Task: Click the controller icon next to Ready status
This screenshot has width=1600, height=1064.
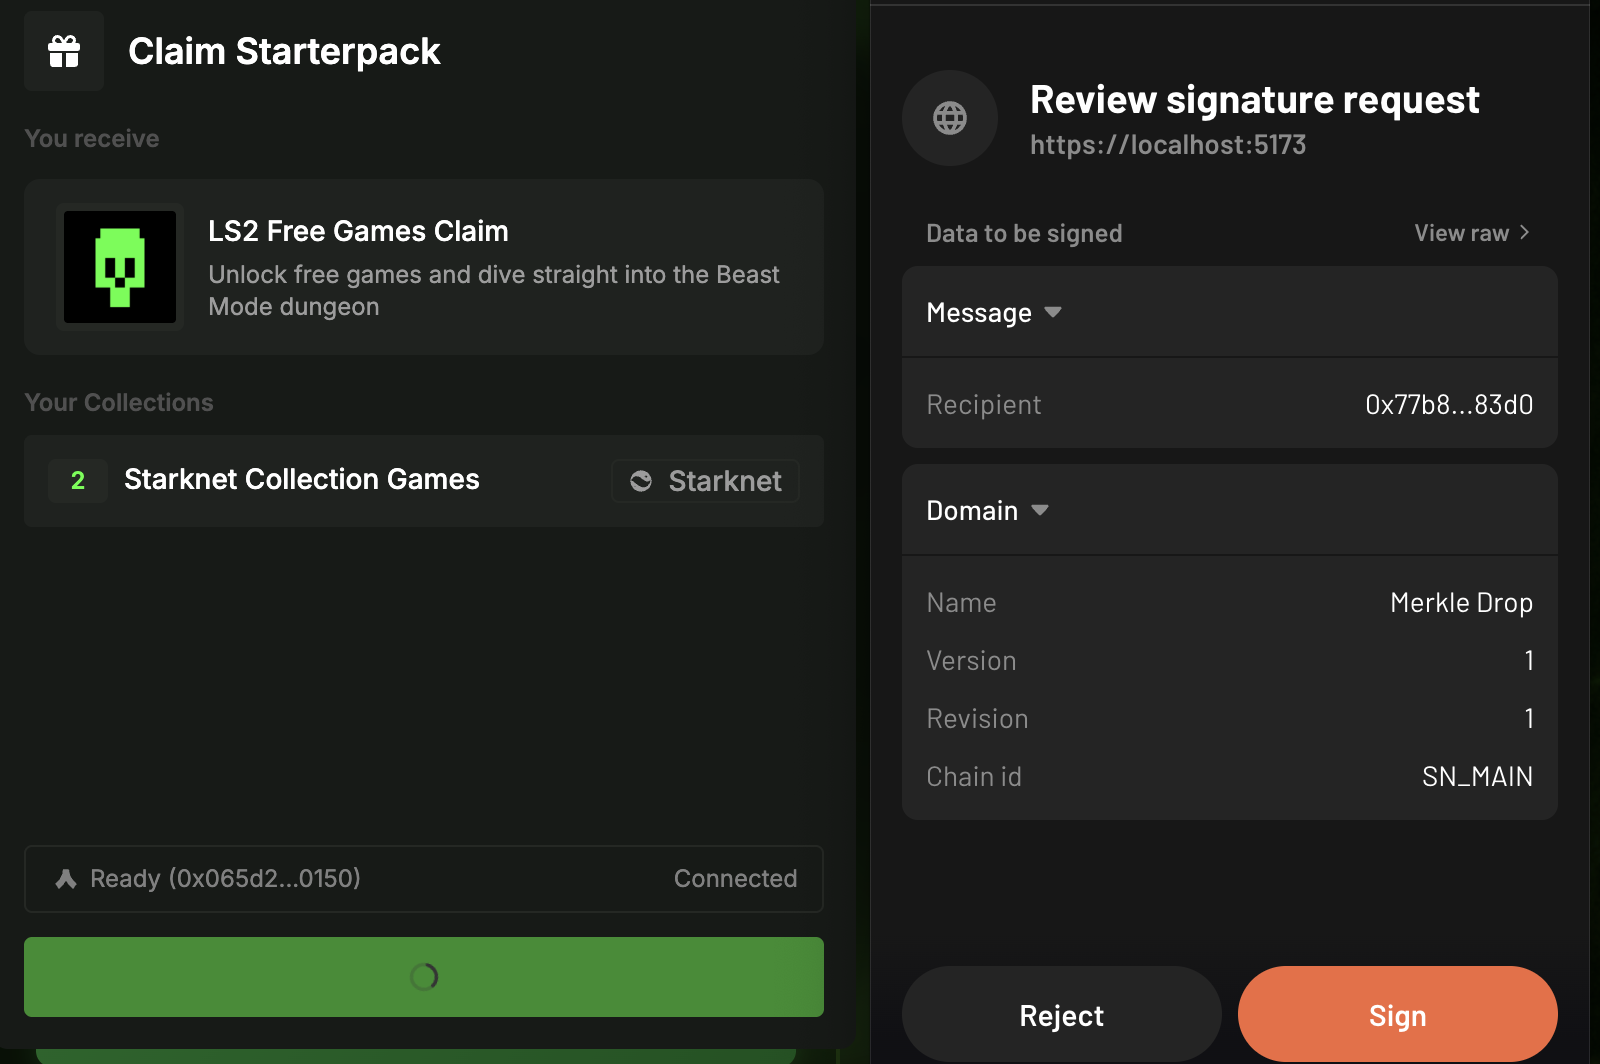Action: 66,879
